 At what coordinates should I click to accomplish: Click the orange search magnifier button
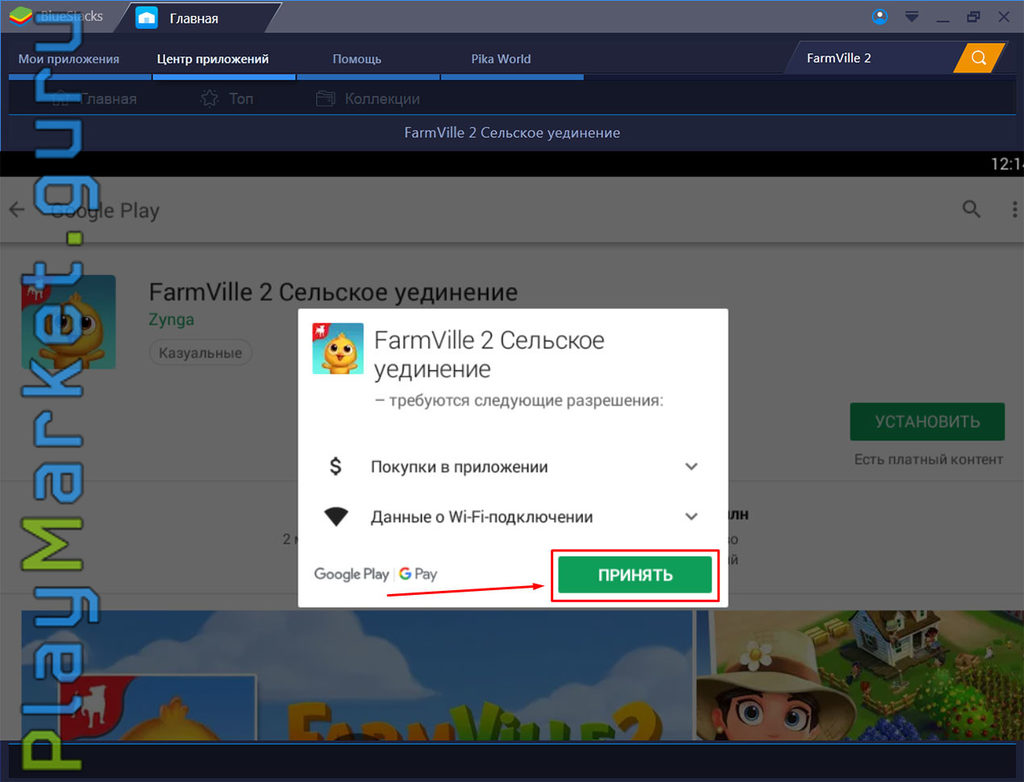pyautogui.click(x=978, y=58)
